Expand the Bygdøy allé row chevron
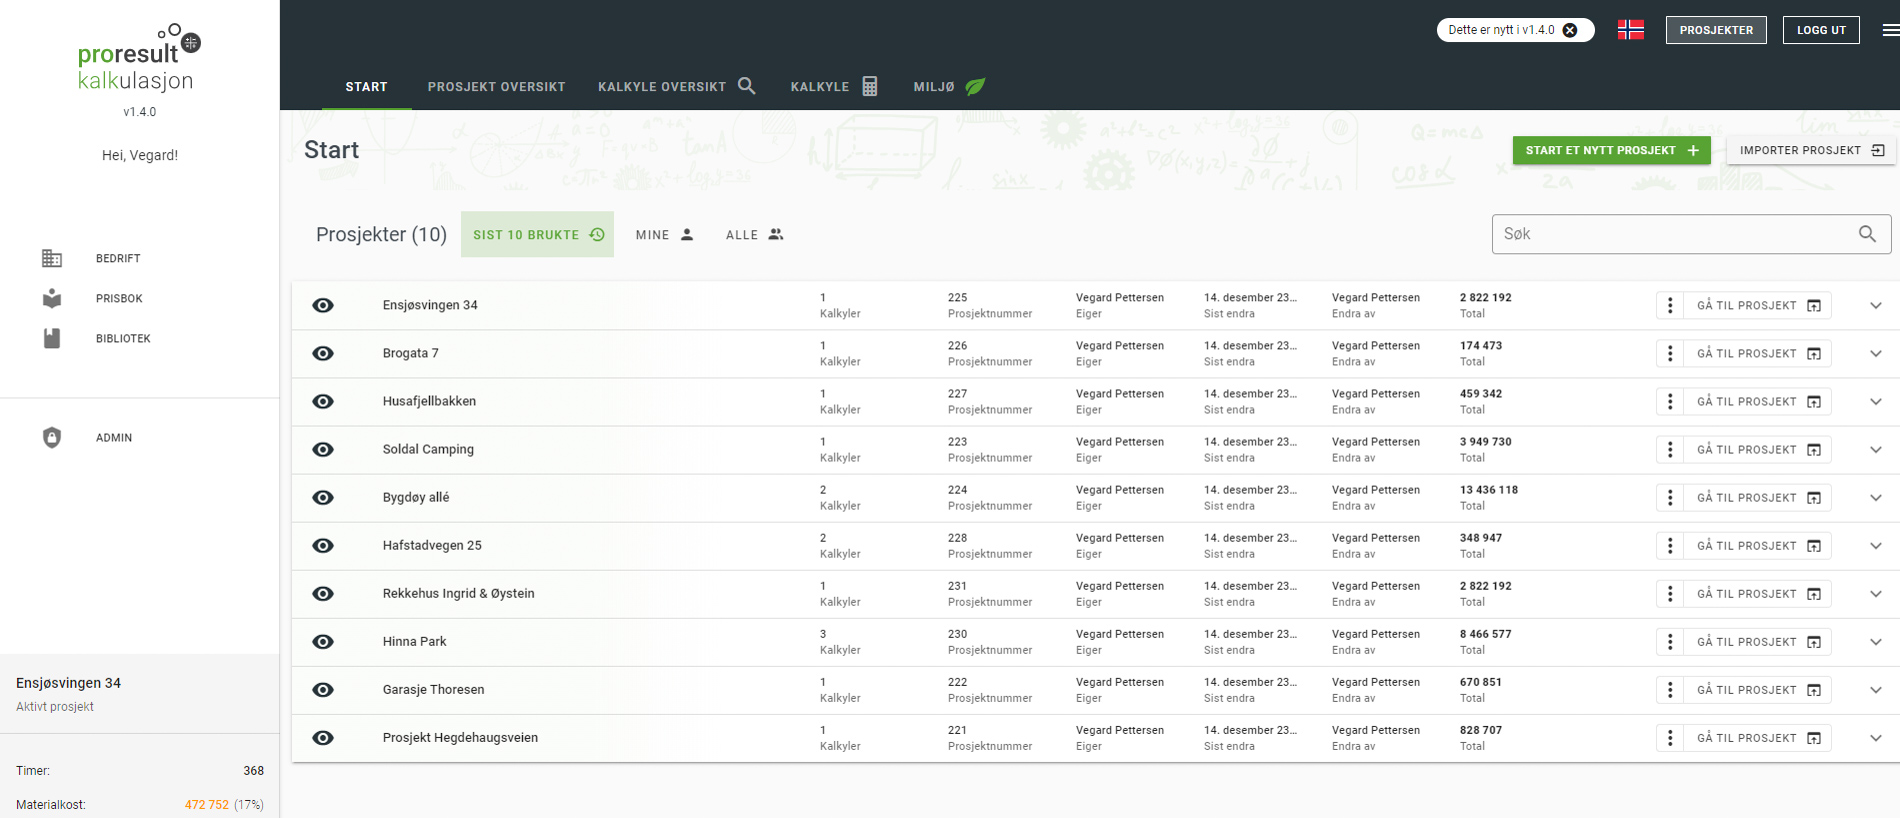 coord(1875,497)
